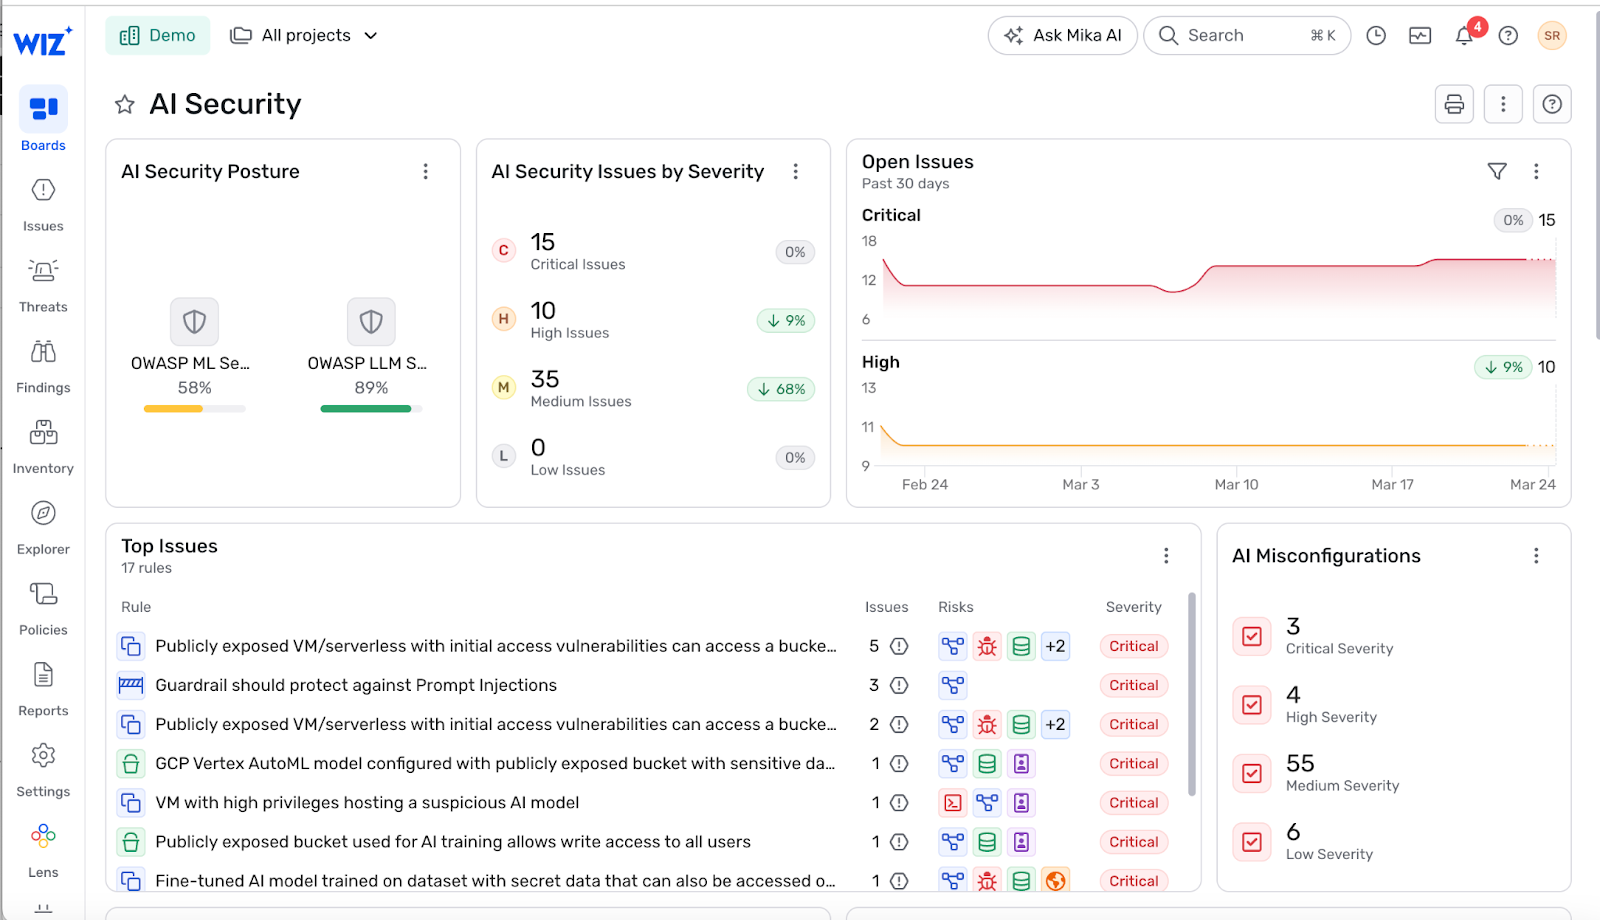Click the Critical Severity misconfigurations checkbox icon
Viewport: 1600px width, 920px height.
pyautogui.click(x=1252, y=636)
